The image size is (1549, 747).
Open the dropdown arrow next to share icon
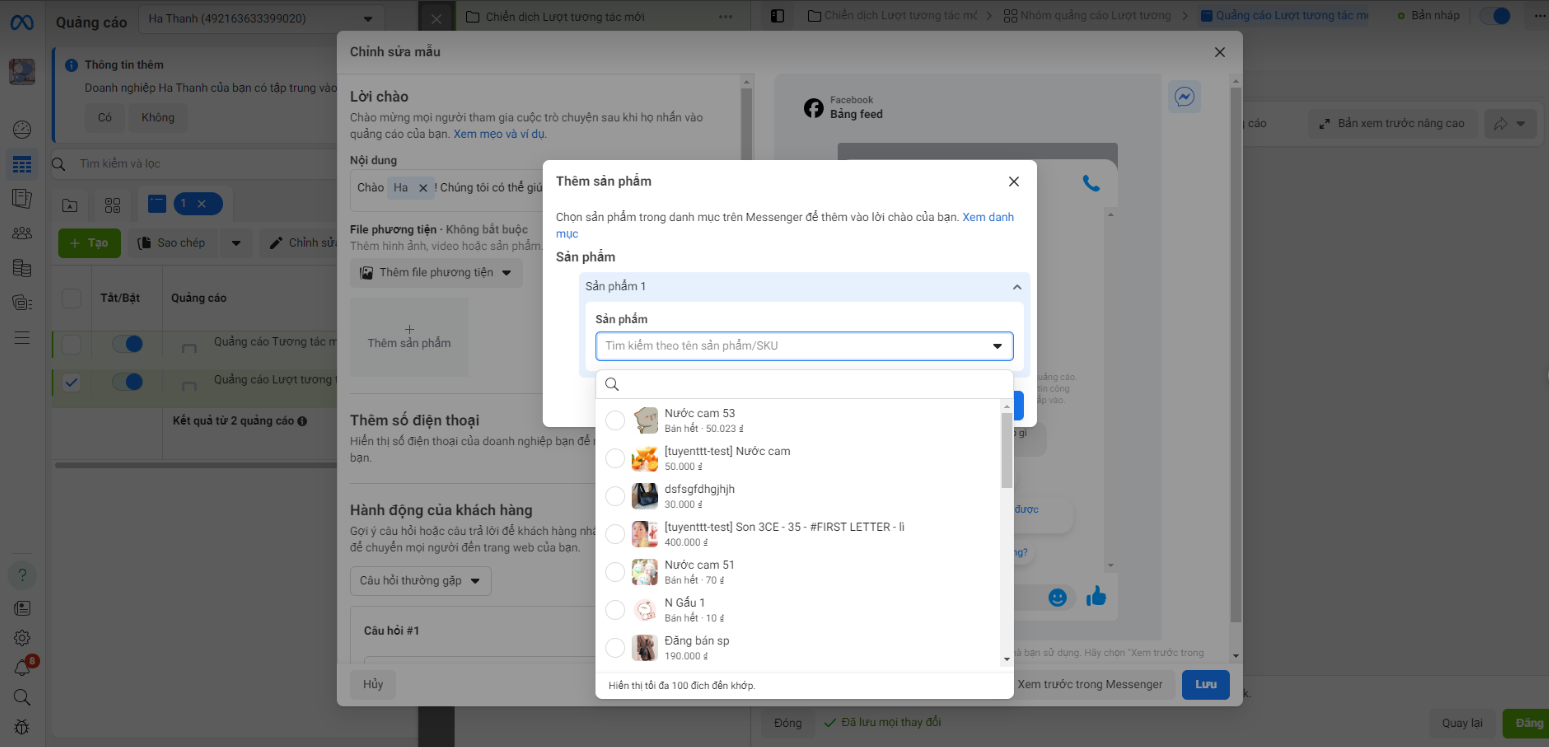[x=1521, y=124]
